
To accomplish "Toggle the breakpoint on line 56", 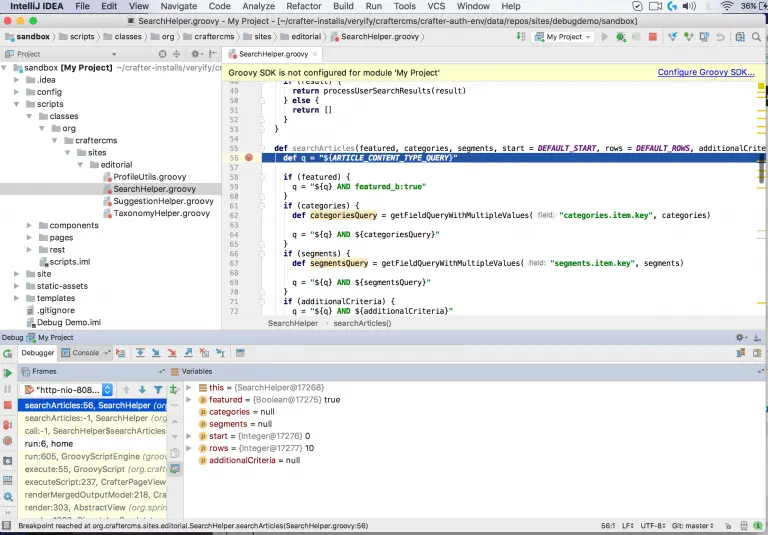I will pyautogui.click(x=249, y=158).
